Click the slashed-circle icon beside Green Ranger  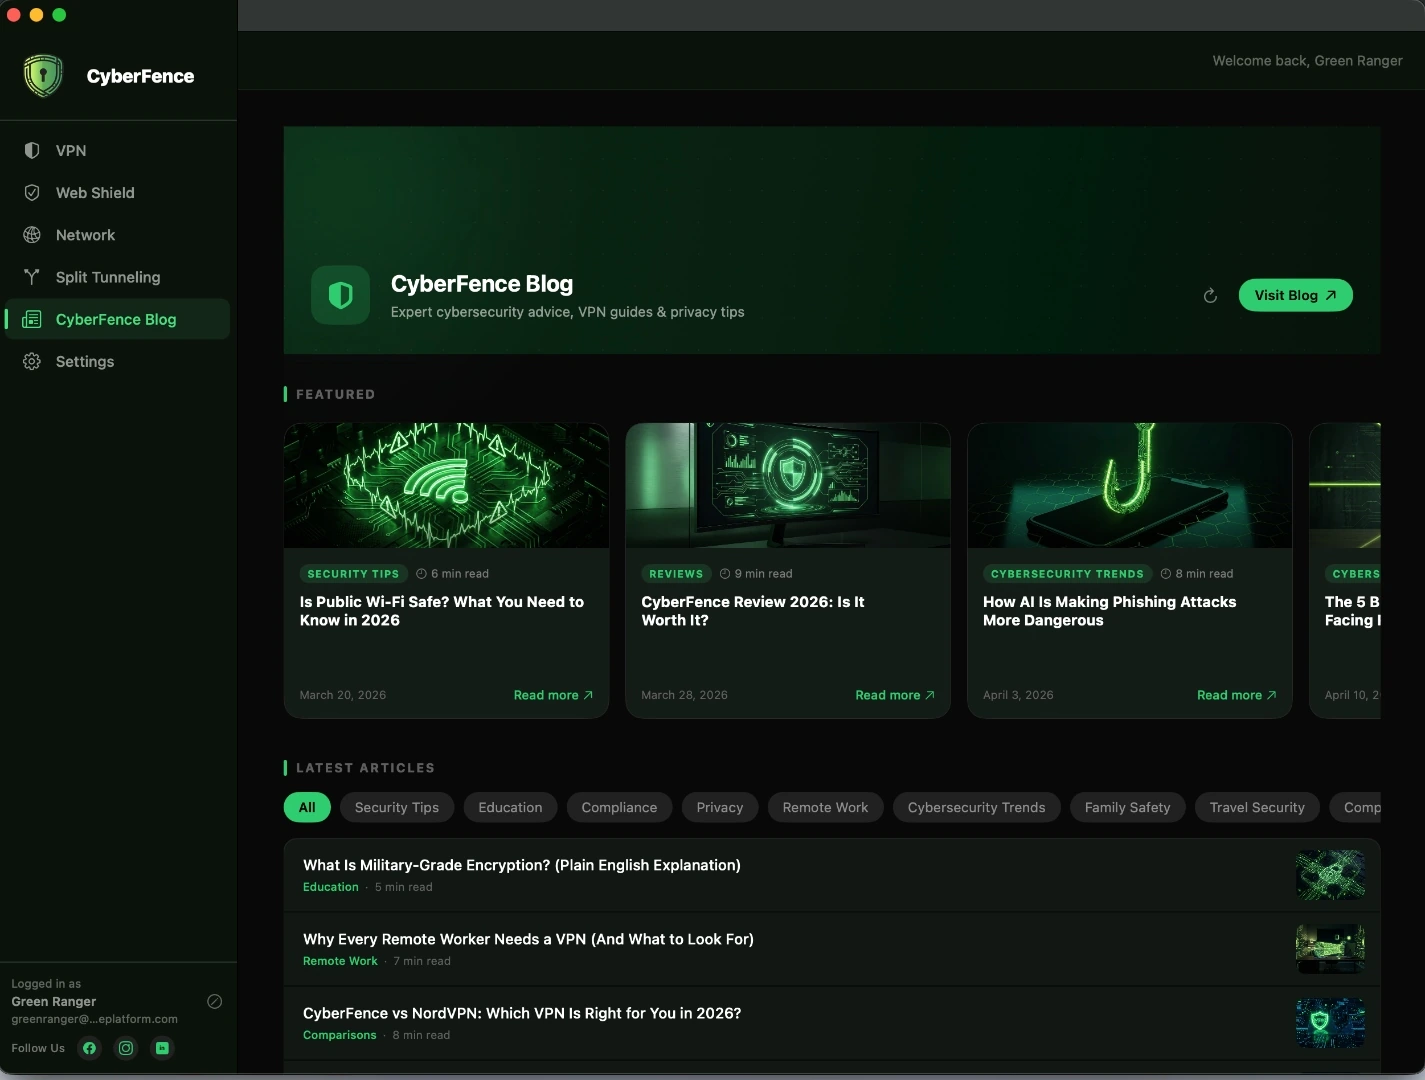click(x=214, y=1001)
